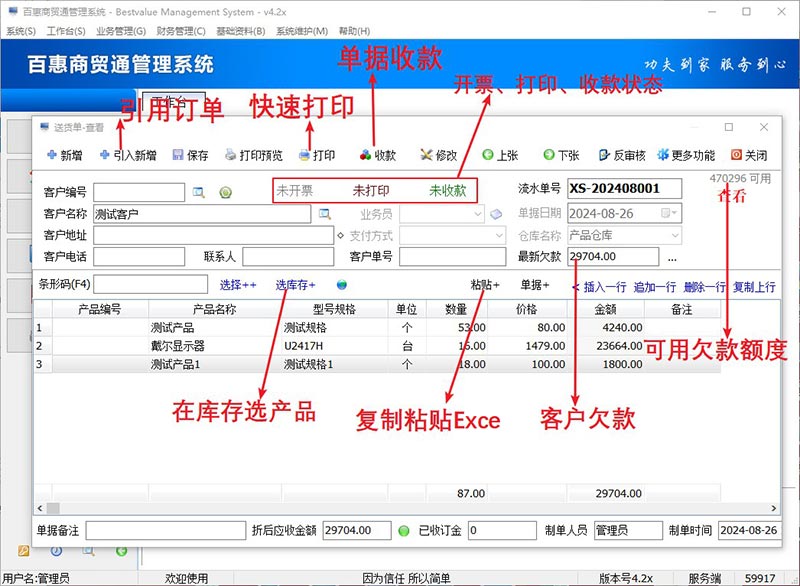The image size is (800, 586).
Task: Click the 粘贴+ link
Action: pyautogui.click(x=485, y=285)
